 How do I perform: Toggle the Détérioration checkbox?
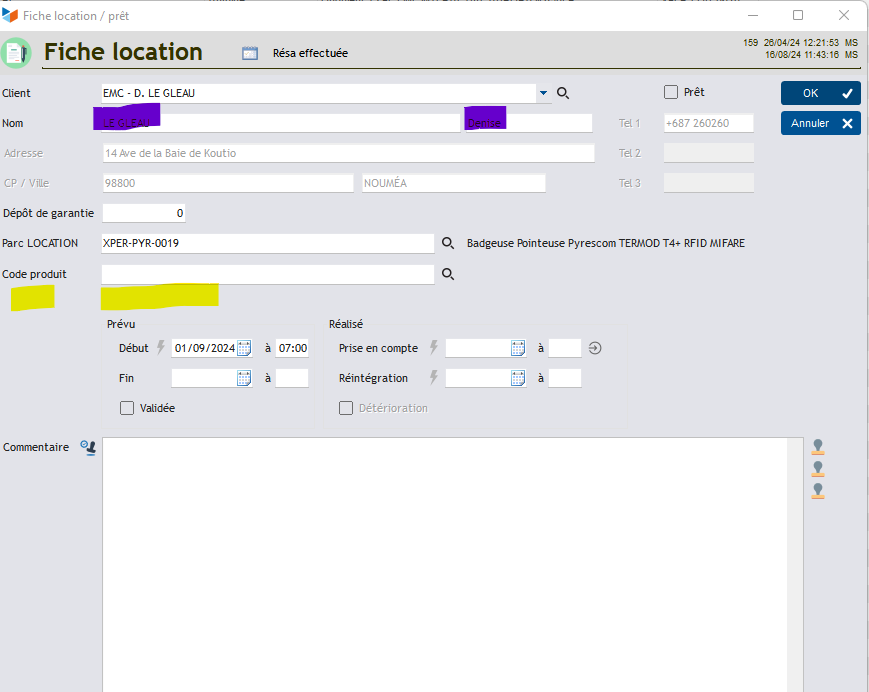click(346, 408)
